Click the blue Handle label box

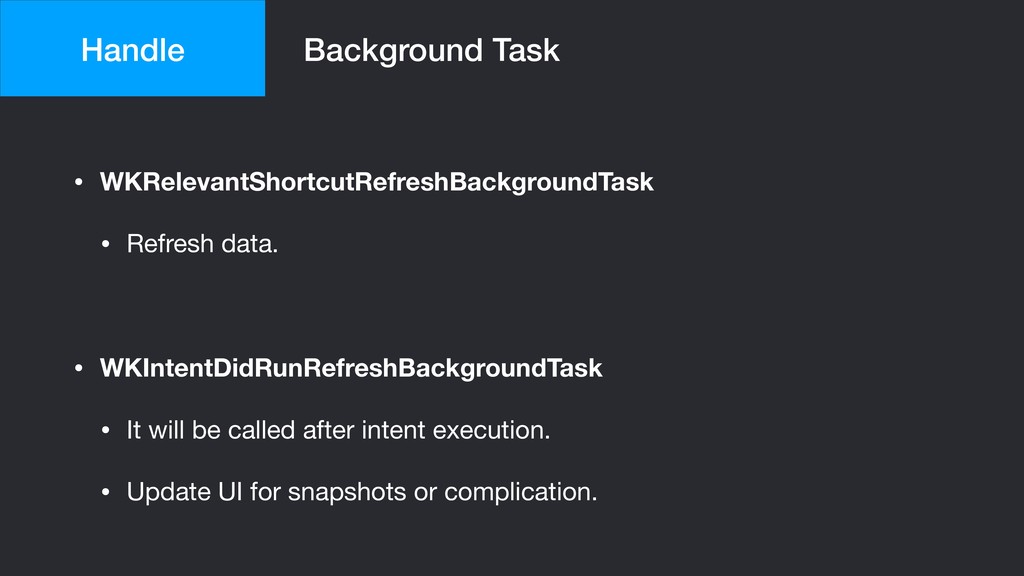tap(133, 48)
